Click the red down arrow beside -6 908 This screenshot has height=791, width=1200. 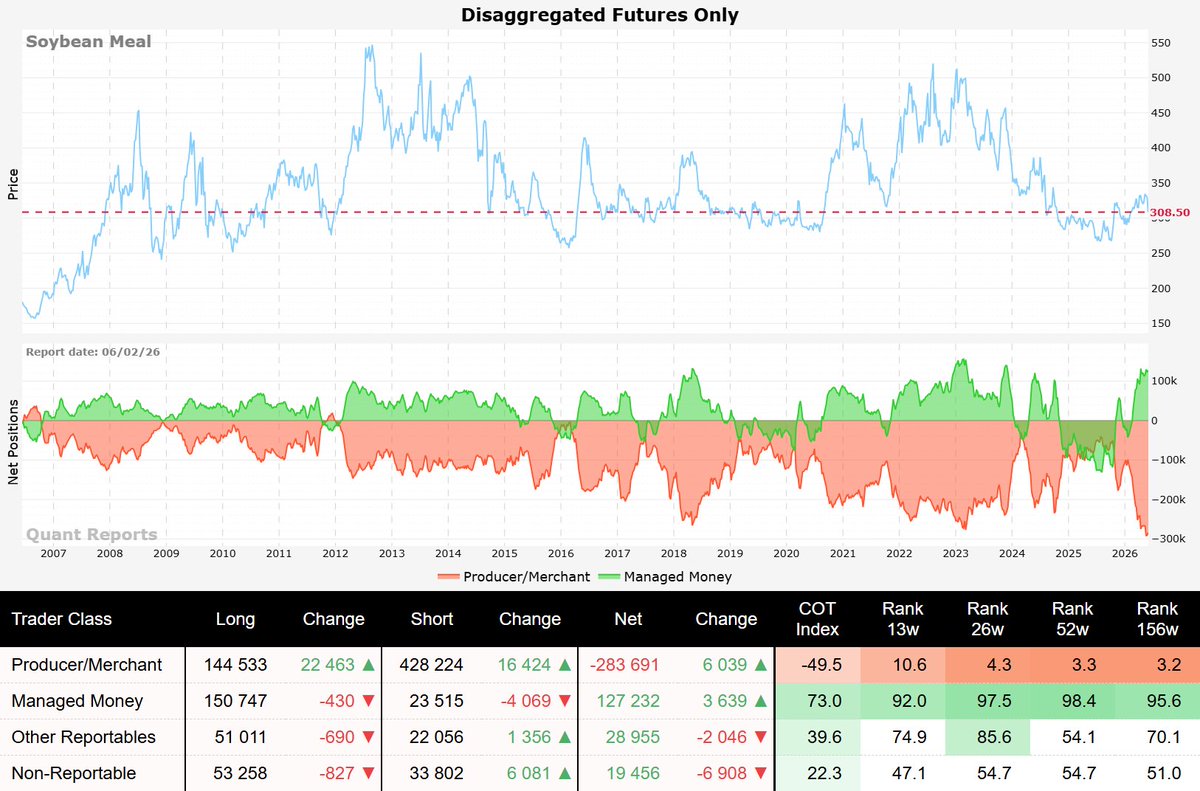[x=762, y=773]
